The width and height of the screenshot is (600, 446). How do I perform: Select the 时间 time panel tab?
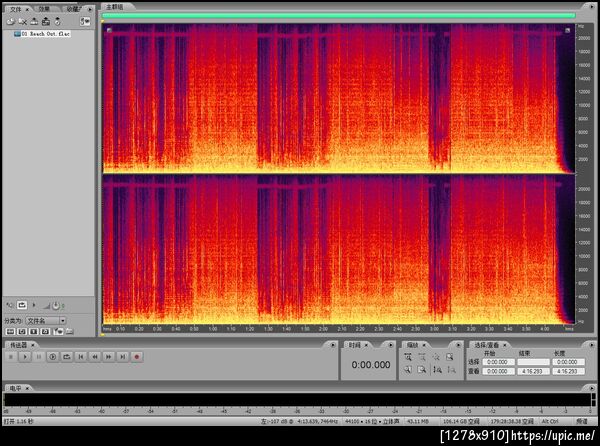click(354, 345)
